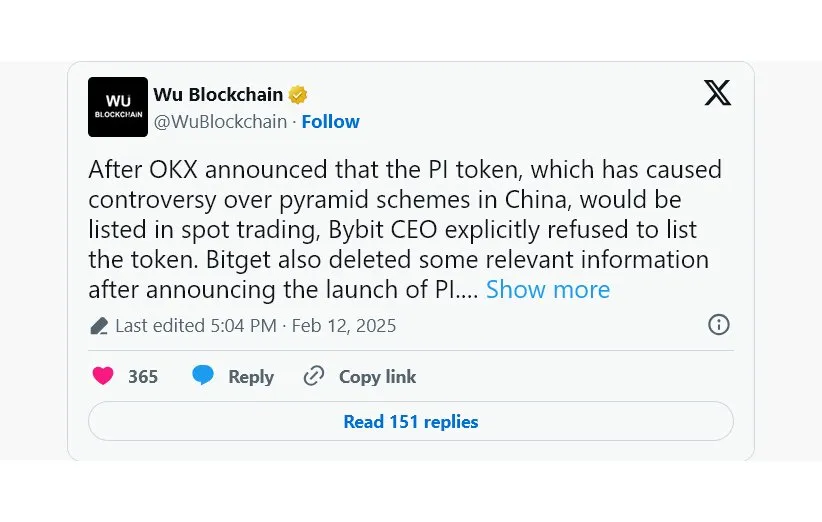
Task: Expand tweet with Show more
Action: [x=547, y=290]
